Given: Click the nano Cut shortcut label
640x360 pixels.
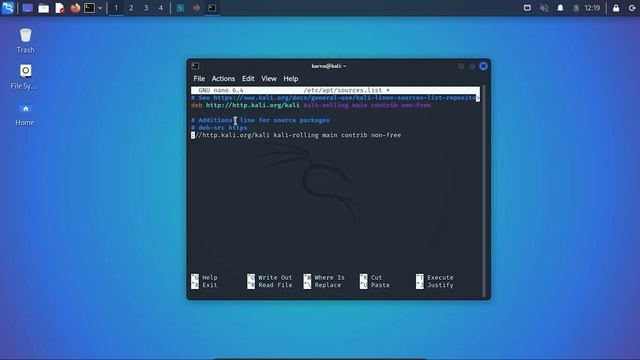Looking at the screenshot, I should tap(376, 278).
